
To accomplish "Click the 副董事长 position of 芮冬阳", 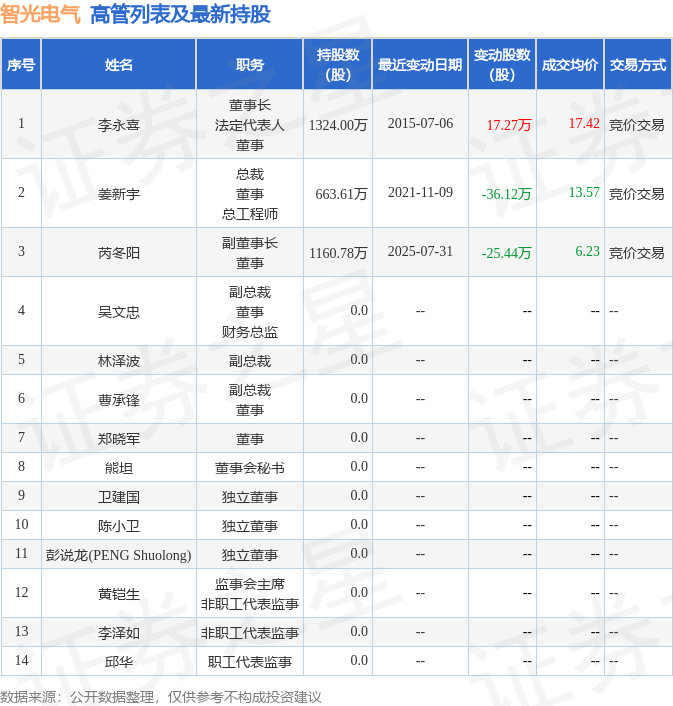I will click(x=250, y=243).
